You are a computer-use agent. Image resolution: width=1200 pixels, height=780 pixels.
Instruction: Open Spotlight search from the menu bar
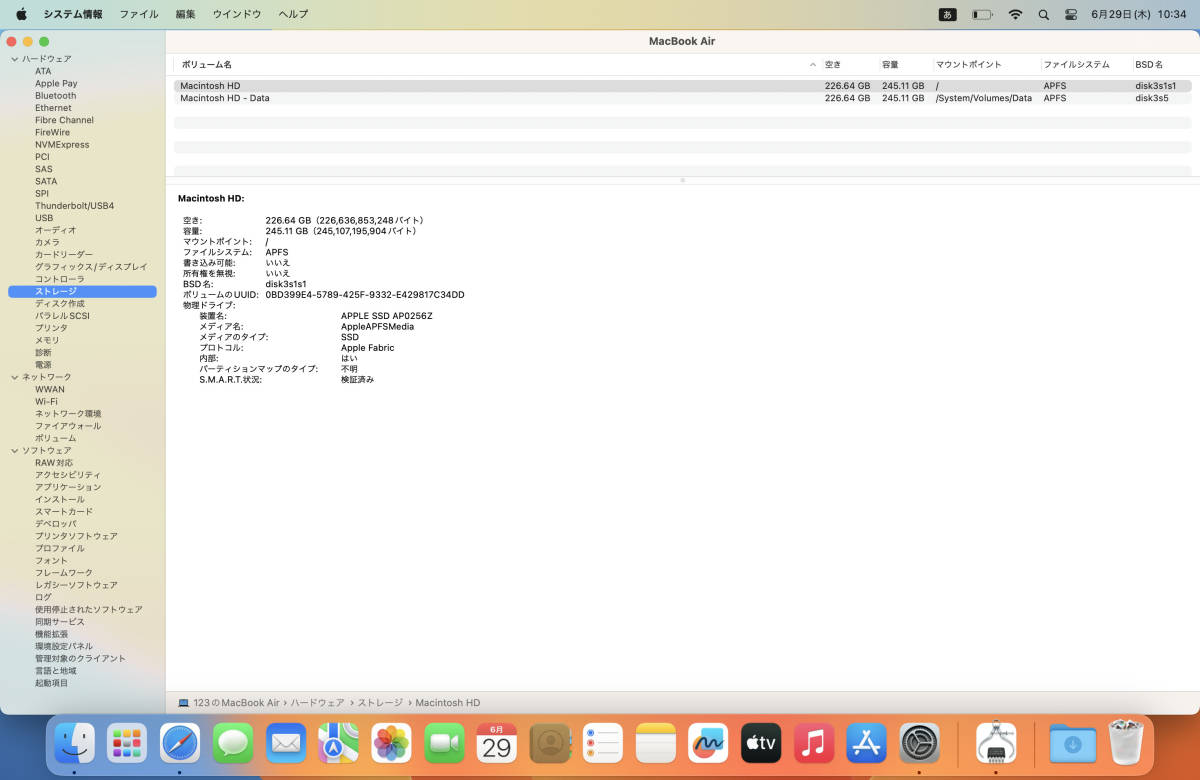coord(1043,14)
